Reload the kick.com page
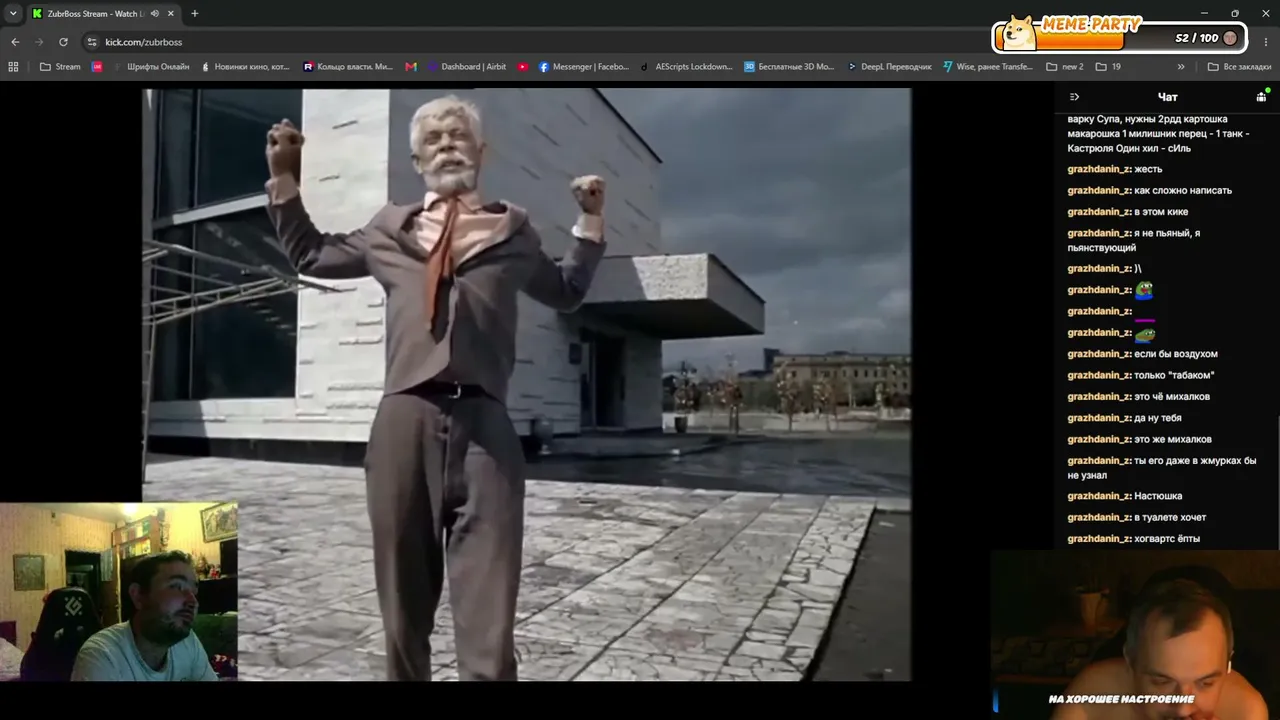This screenshot has width=1280, height=720. tap(63, 42)
